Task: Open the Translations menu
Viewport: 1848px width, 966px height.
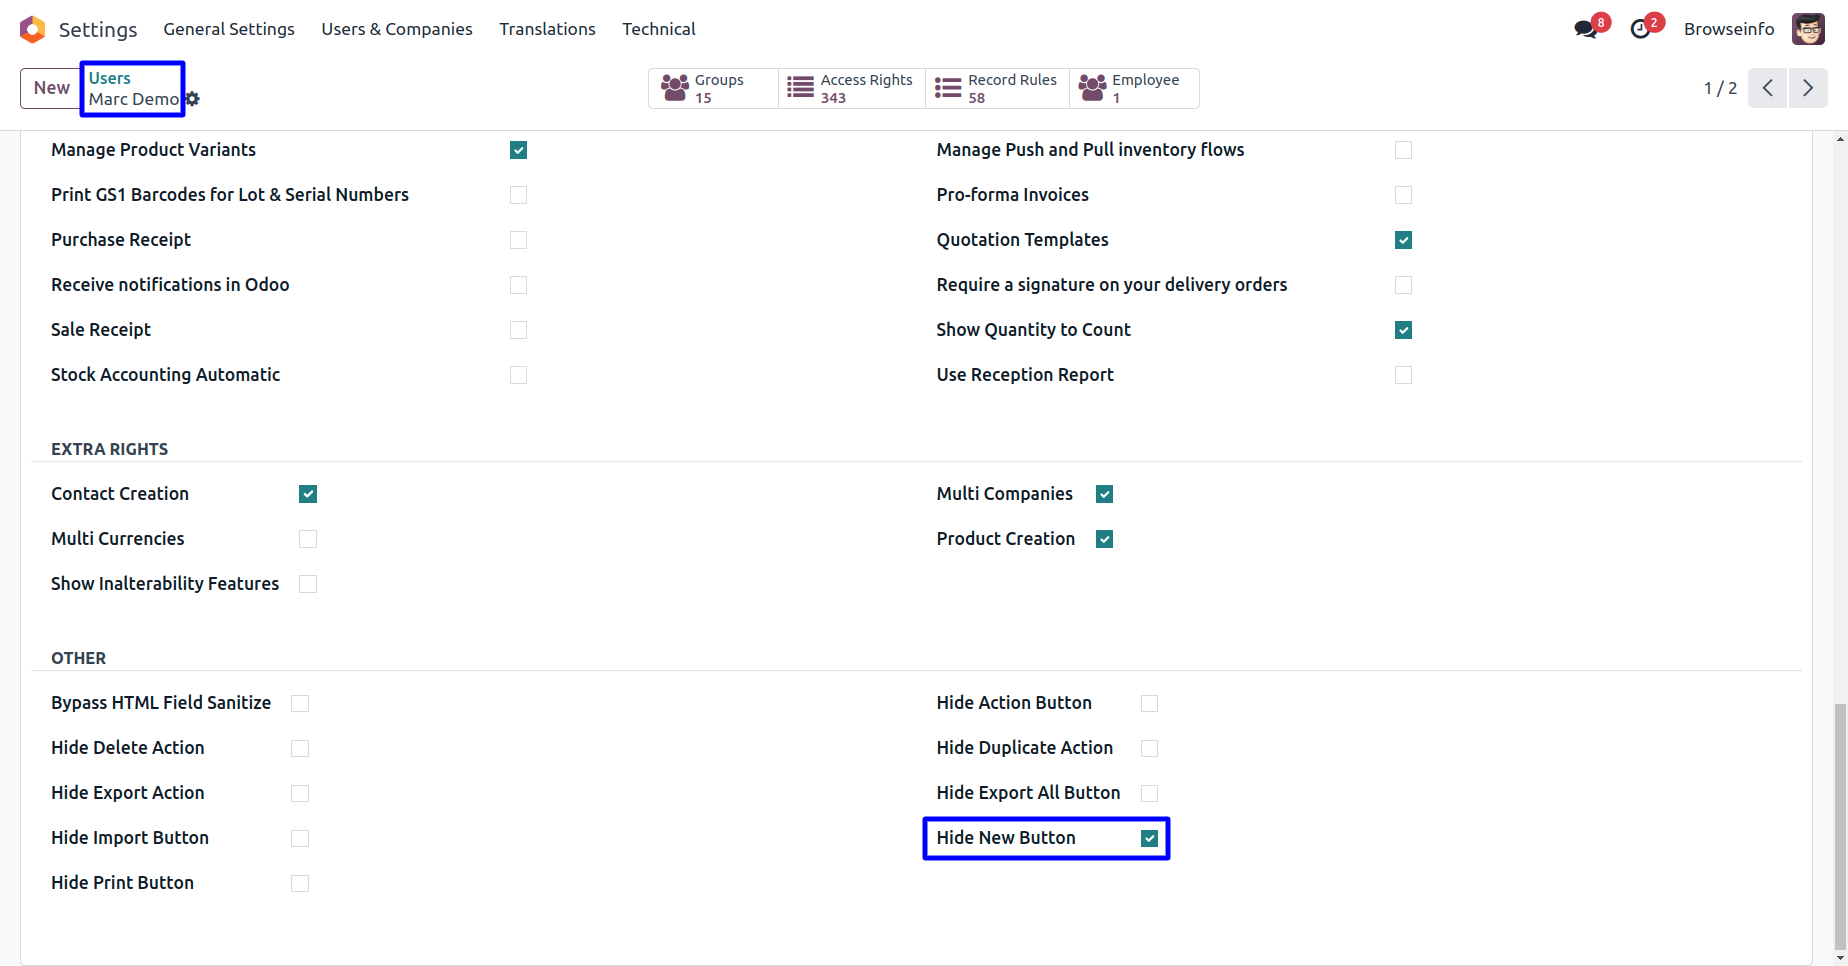Action: [547, 29]
